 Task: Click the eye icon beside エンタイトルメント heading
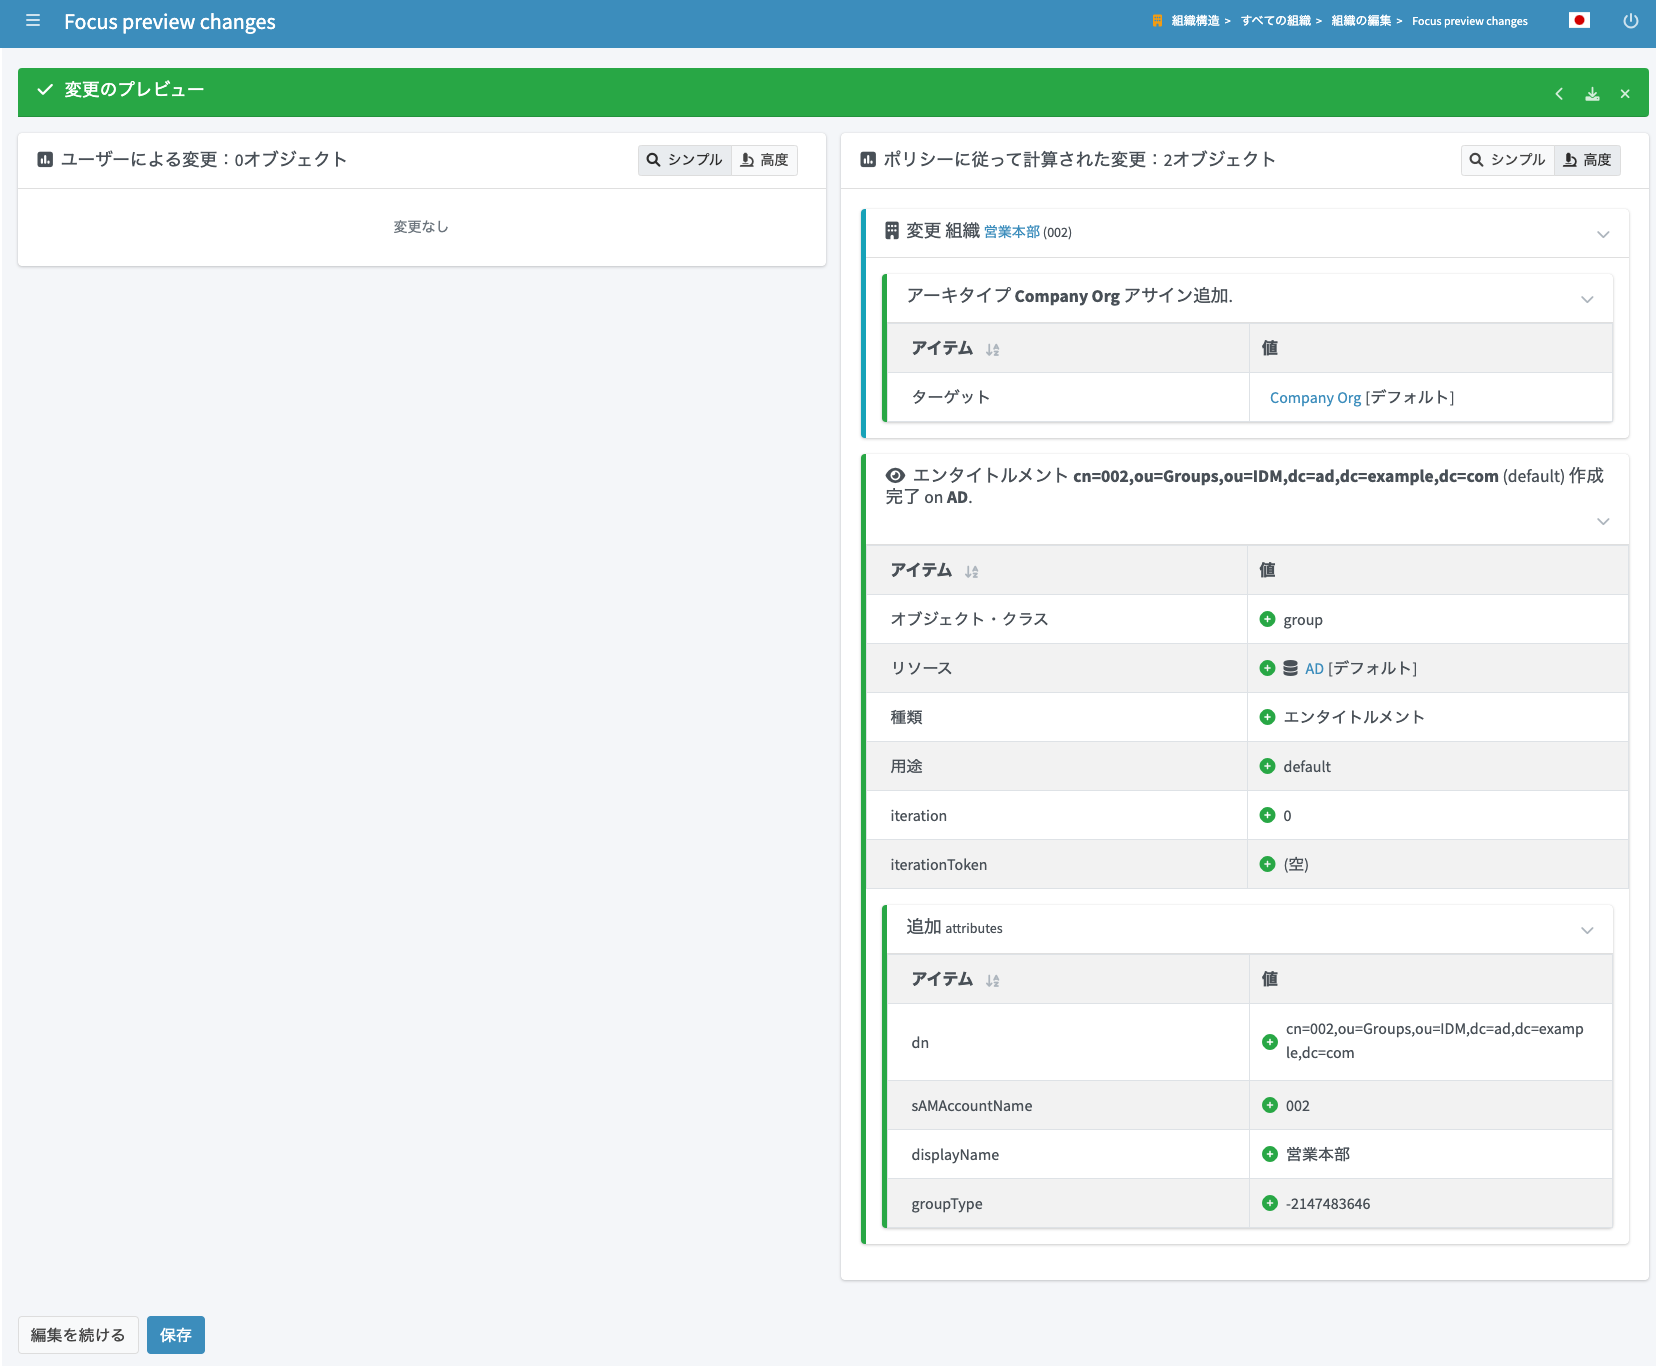tap(896, 476)
